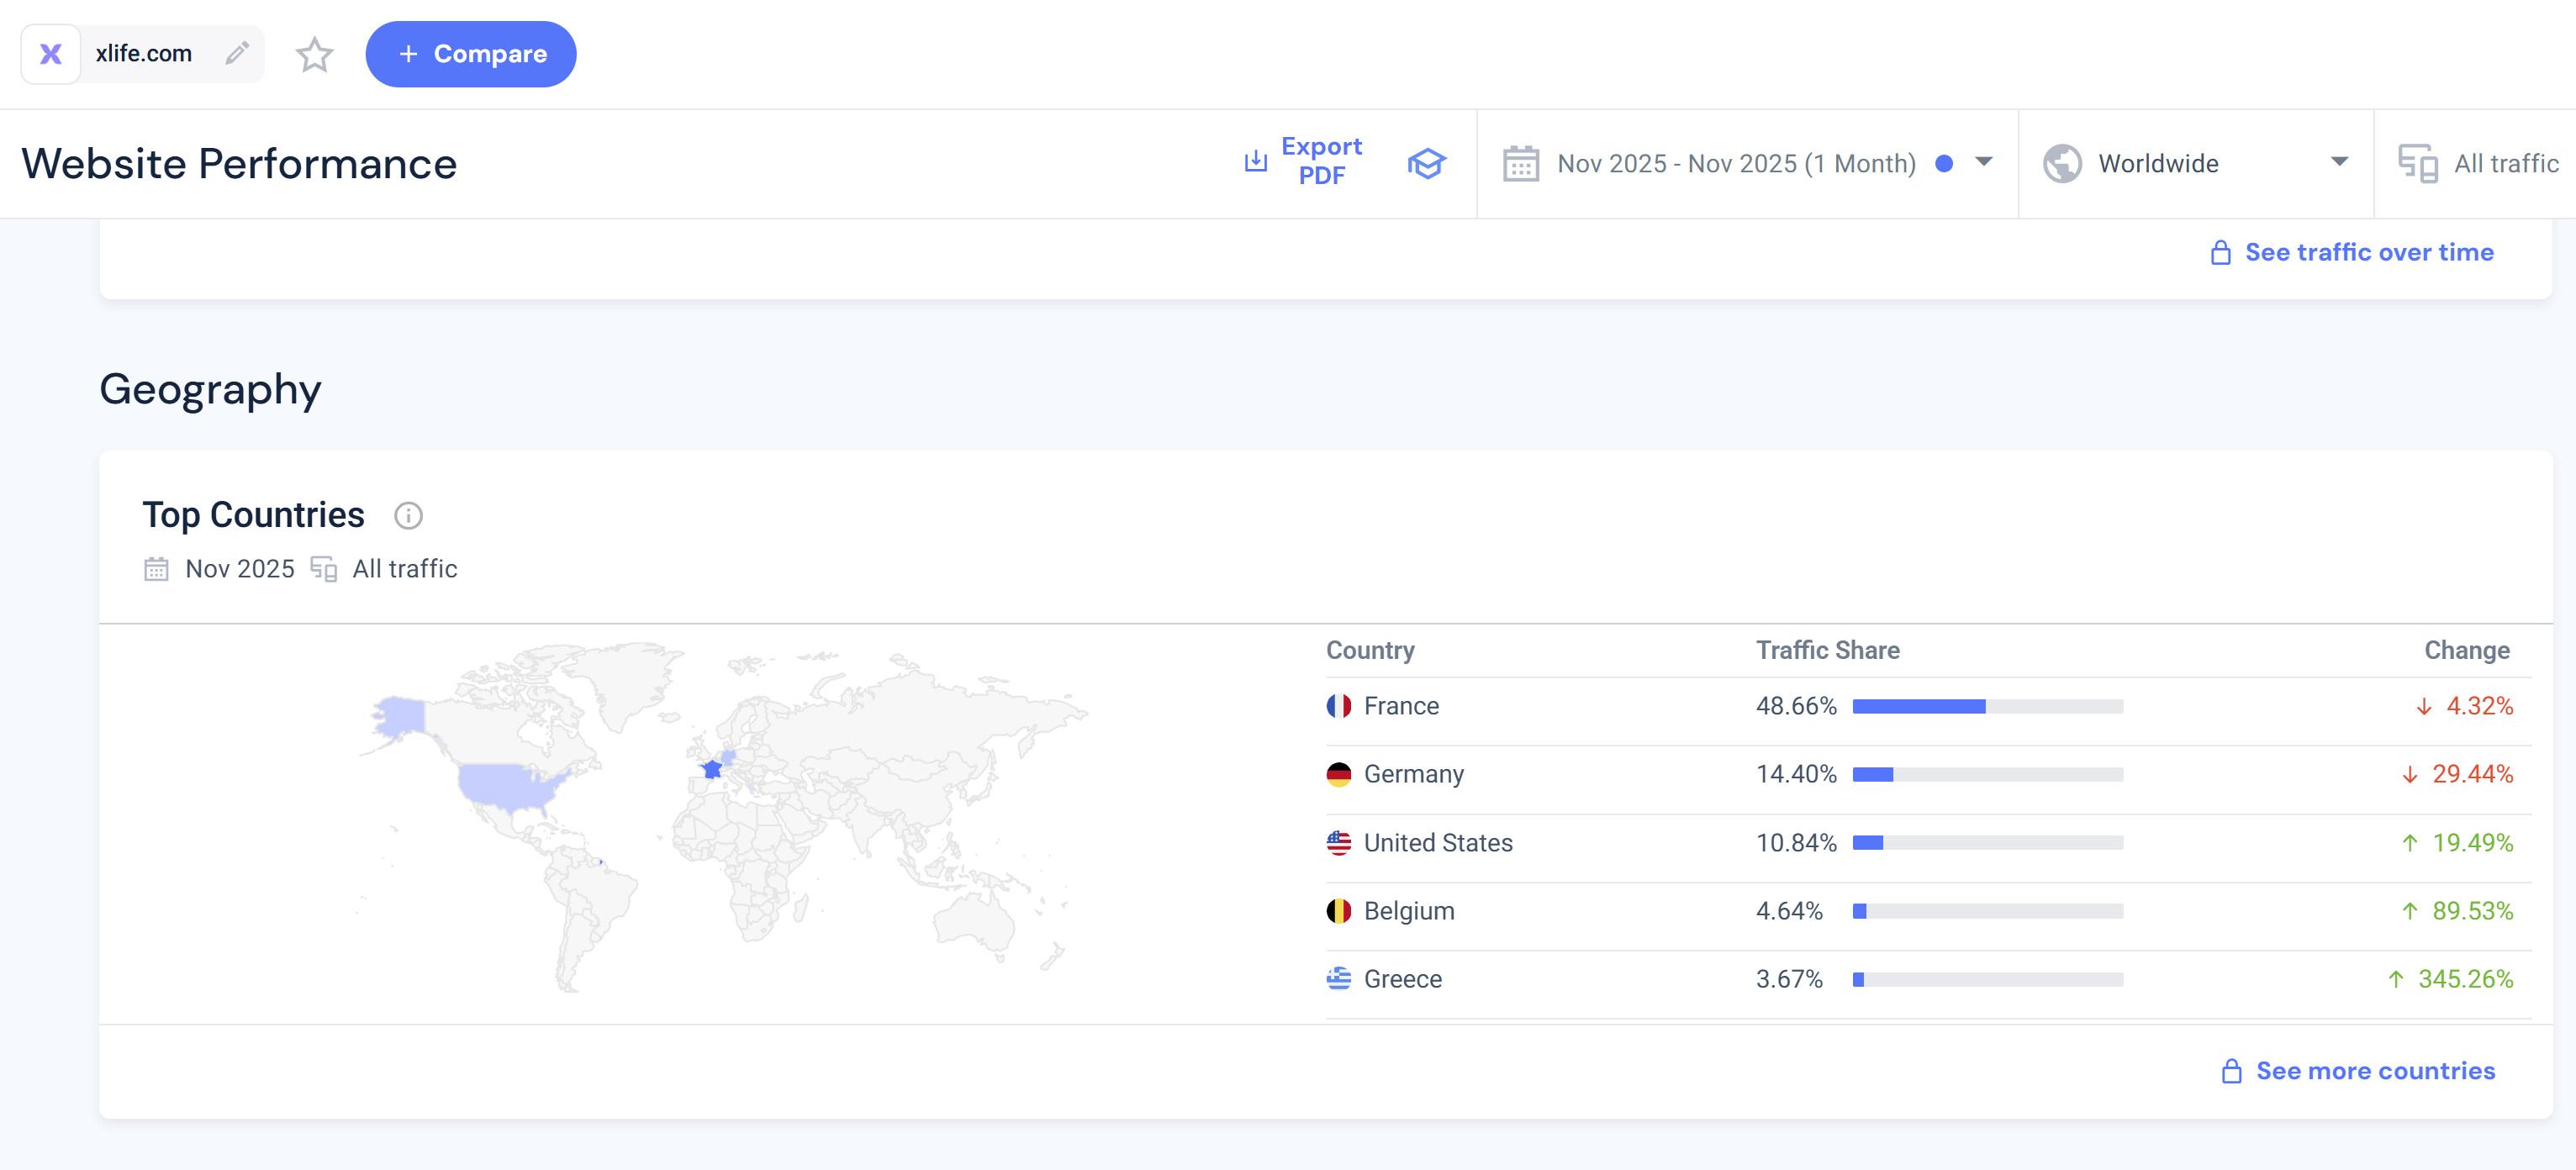Click See traffic over time link
Image resolution: width=2576 pixels, height=1170 pixels.
tap(2368, 252)
